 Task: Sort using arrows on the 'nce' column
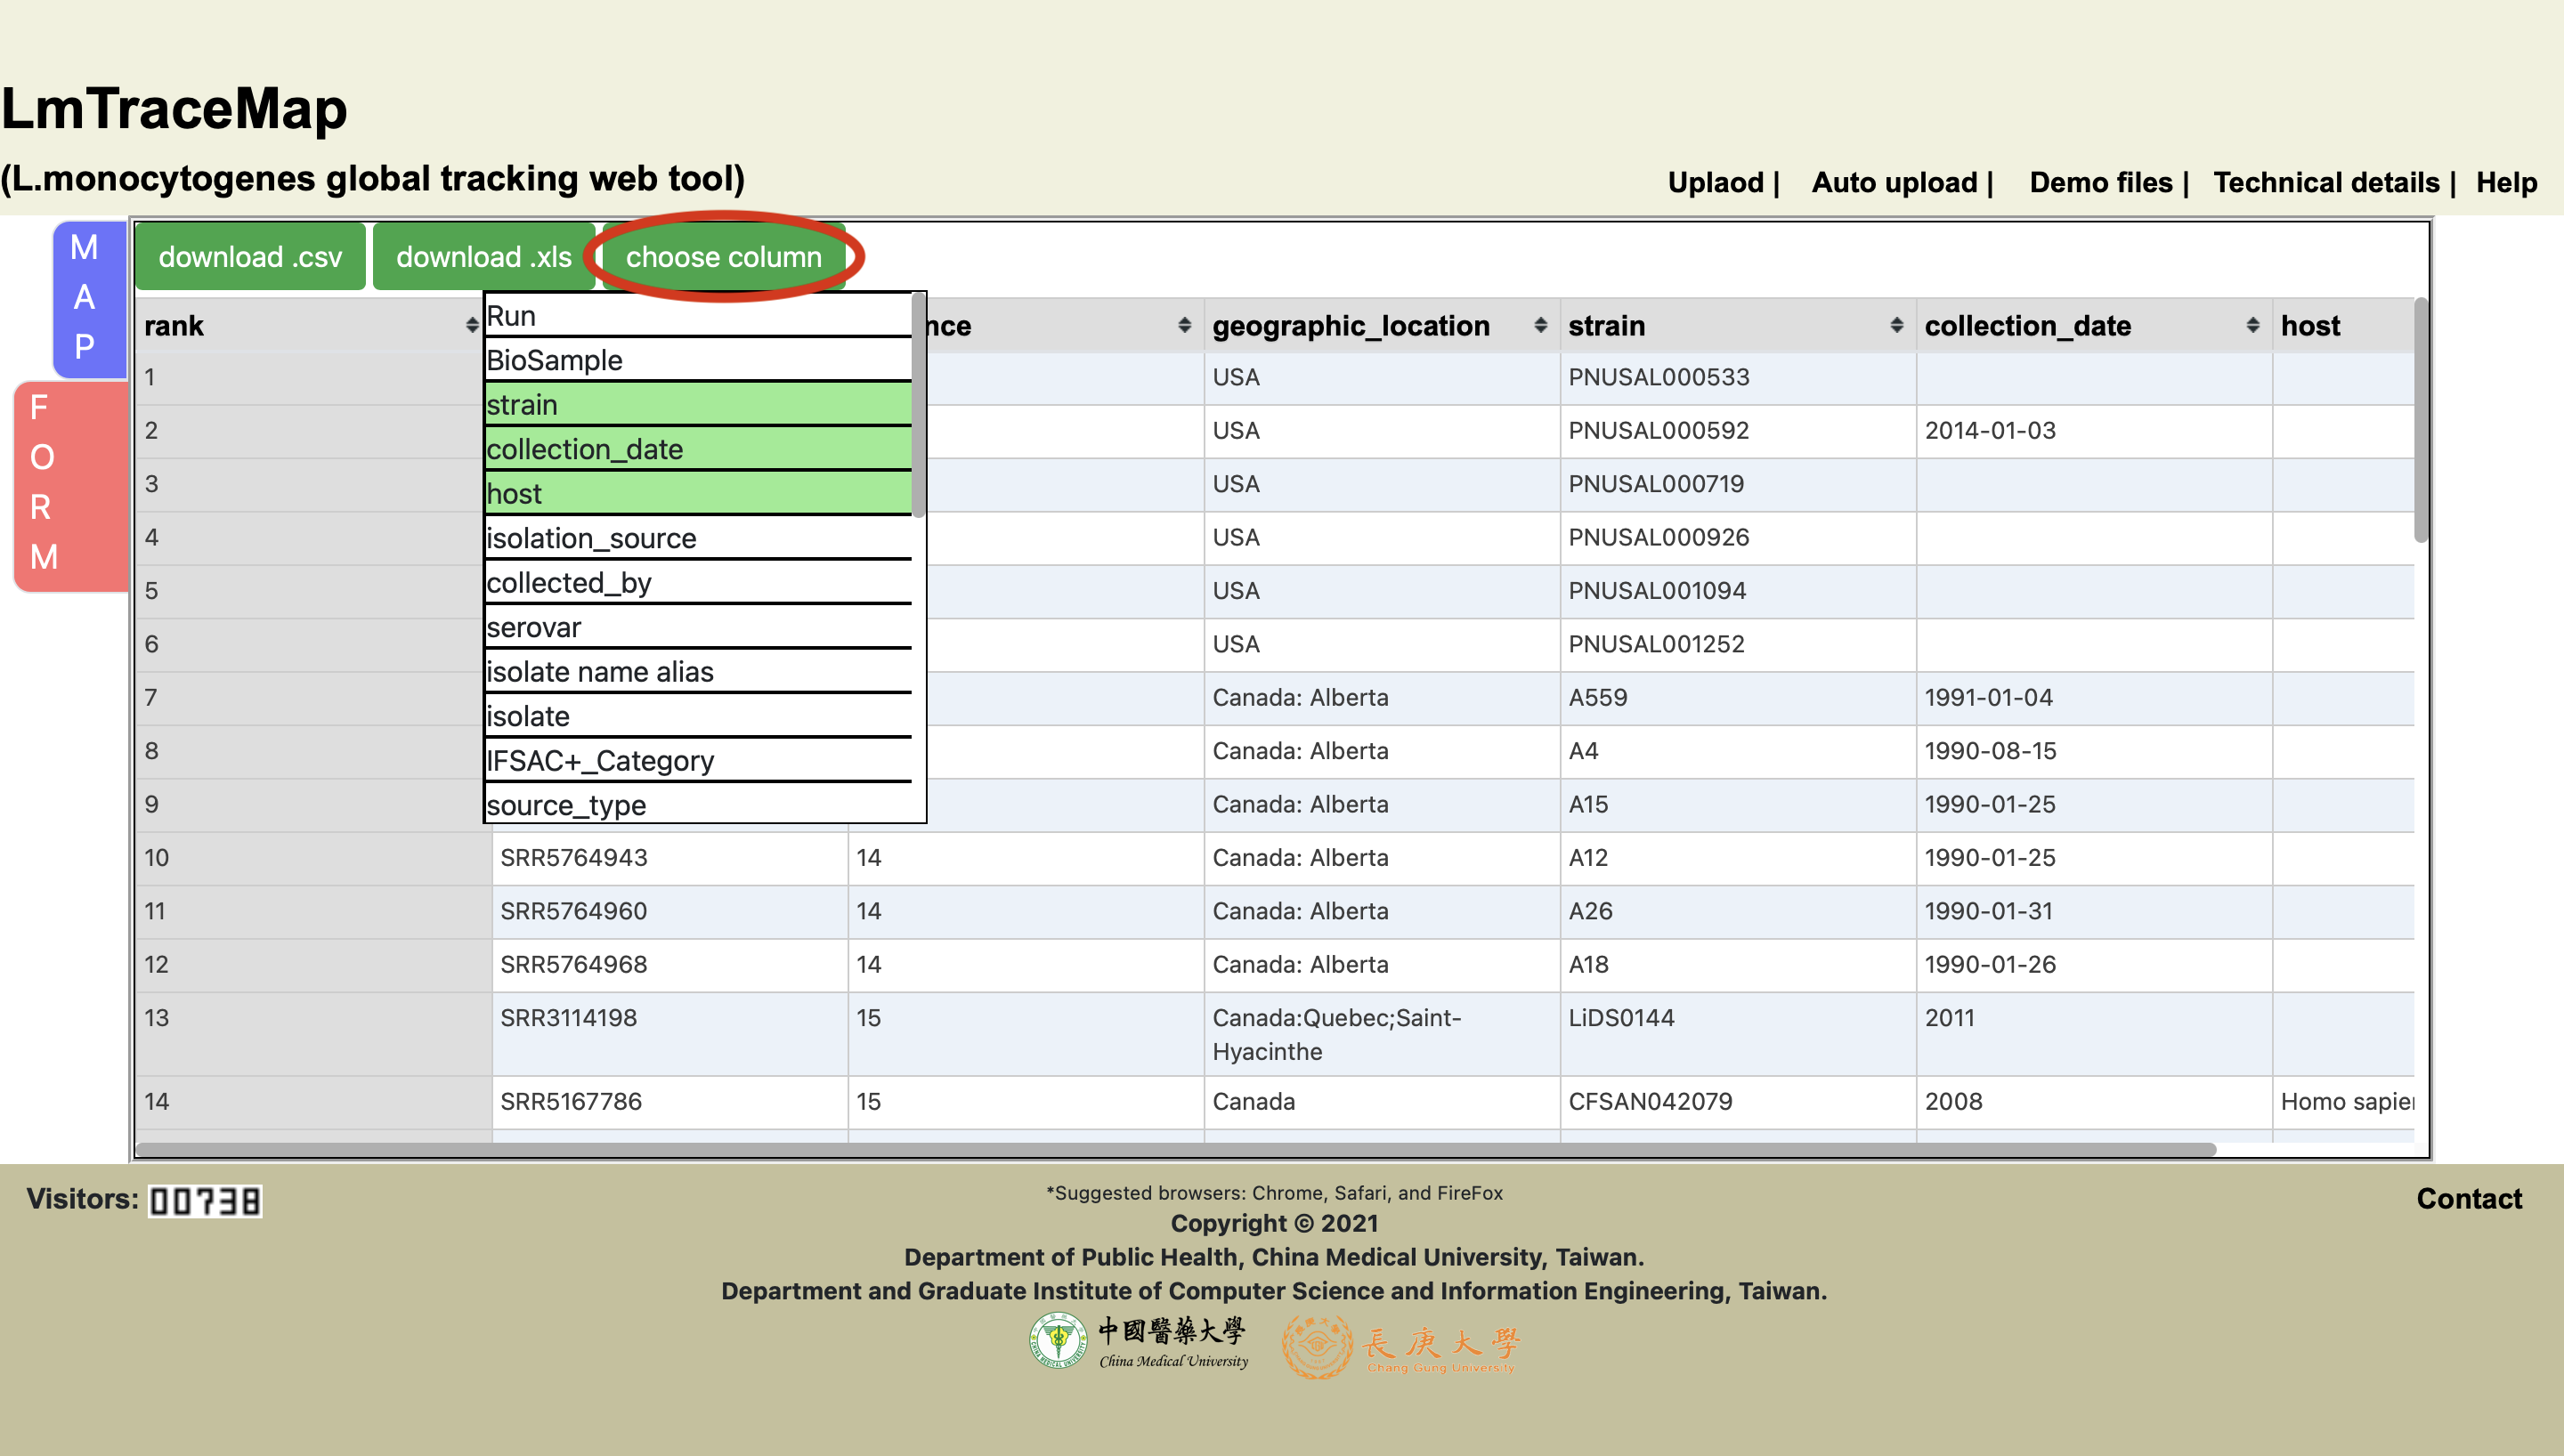click(1184, 325)
